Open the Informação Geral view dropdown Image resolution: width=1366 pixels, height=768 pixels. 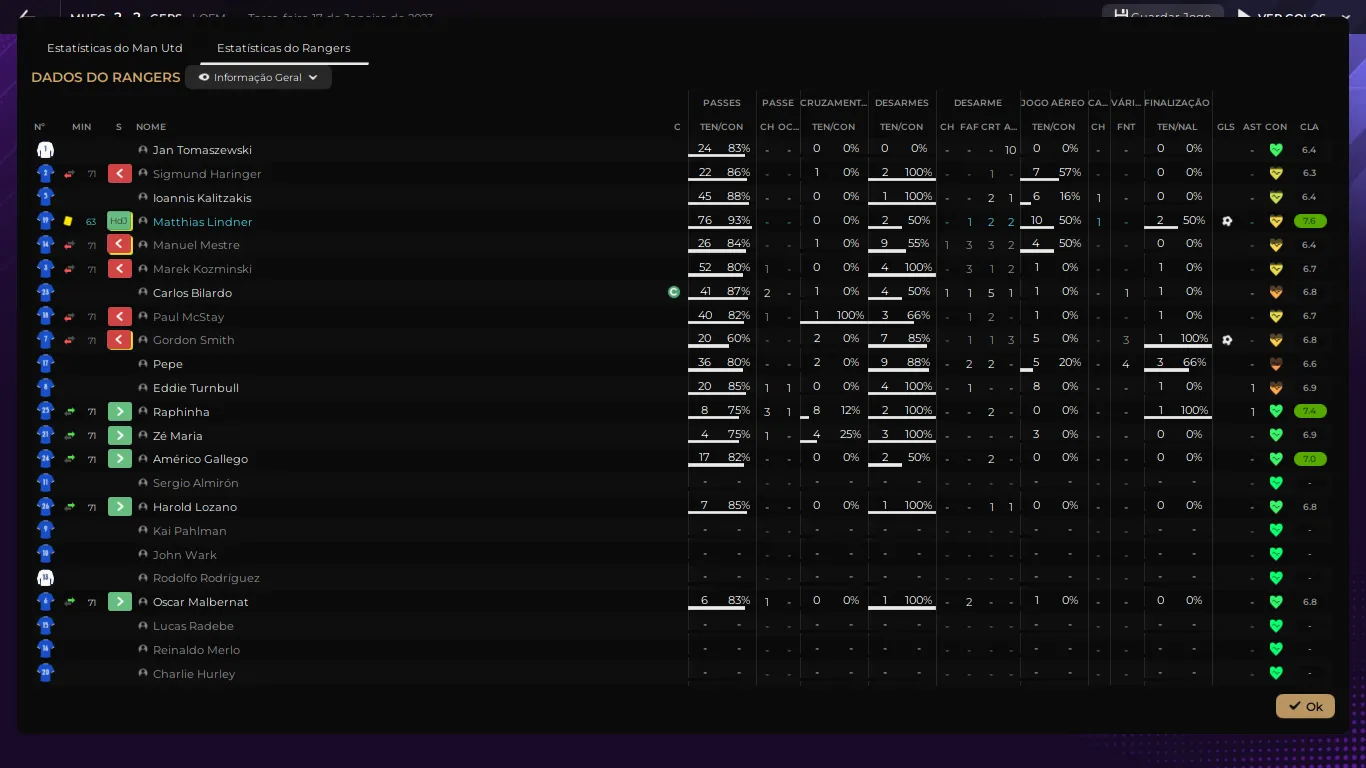pos(258,77)
